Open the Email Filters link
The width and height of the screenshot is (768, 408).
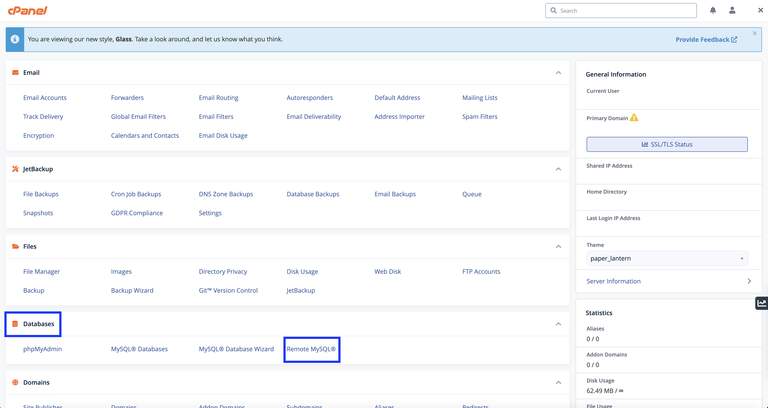click(216, 117)
